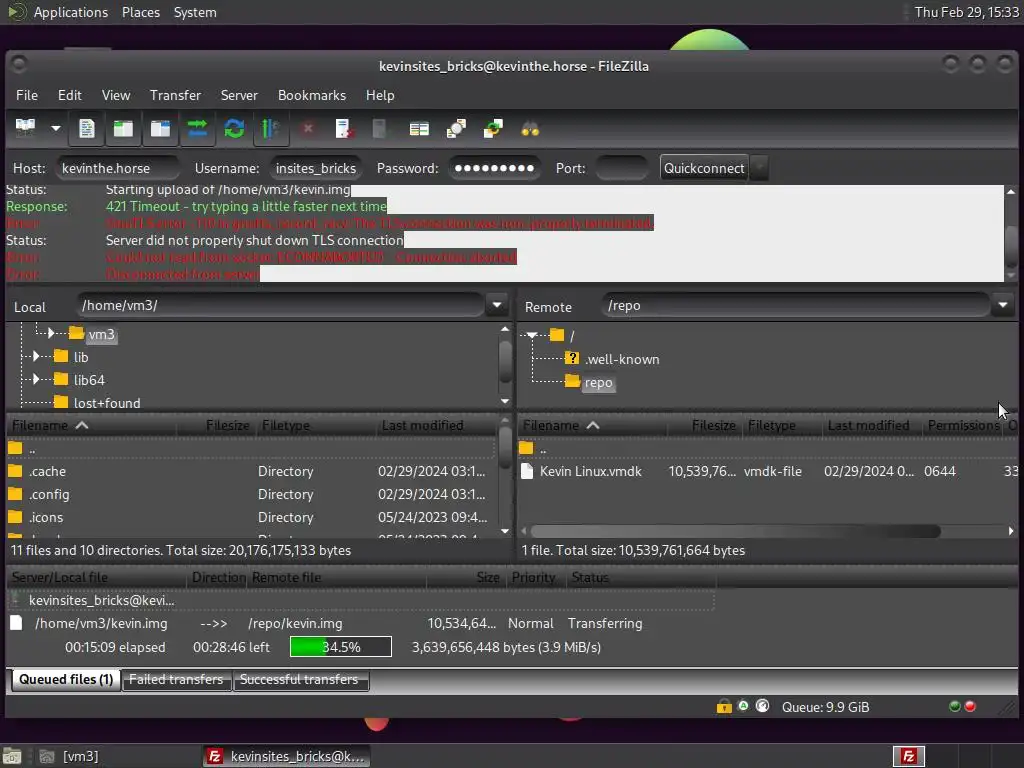1024x768 pixels.
Task: Click the speed limits status icon
Action: click(x=762, y=706)
